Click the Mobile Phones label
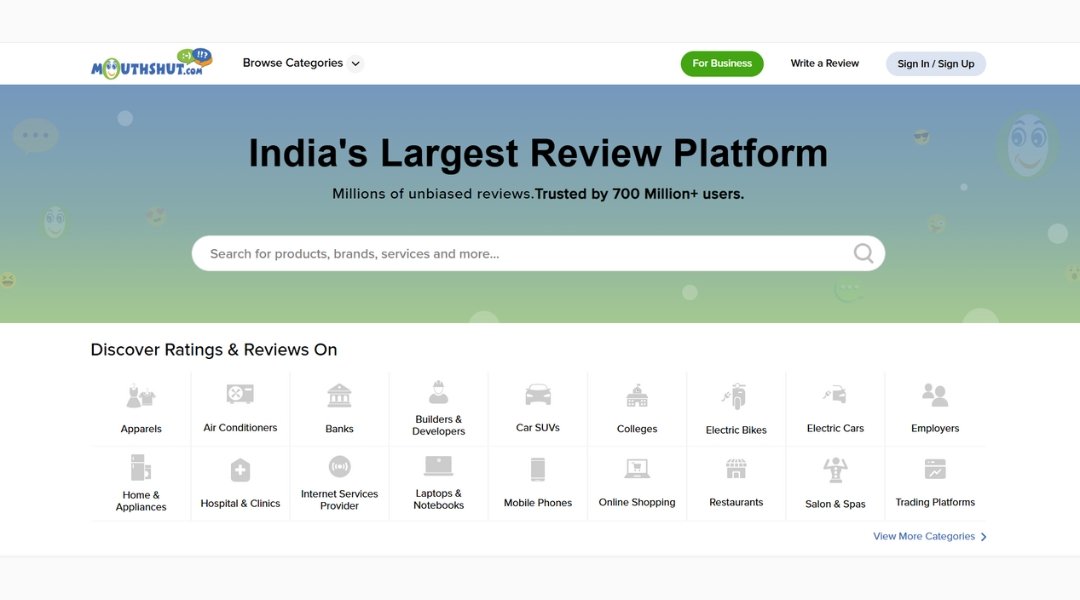The width and height of the screenshot is (1080, 600). click(538, 503)
